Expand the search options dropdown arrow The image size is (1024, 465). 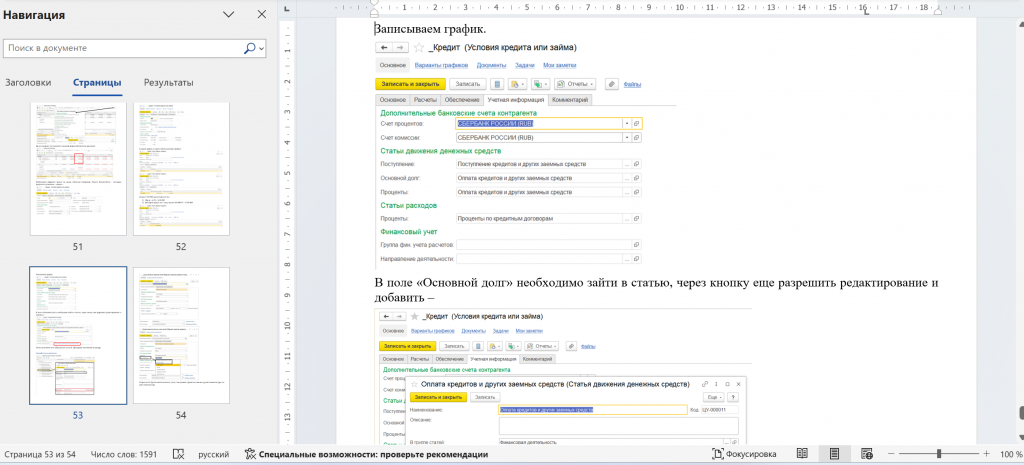262,48
